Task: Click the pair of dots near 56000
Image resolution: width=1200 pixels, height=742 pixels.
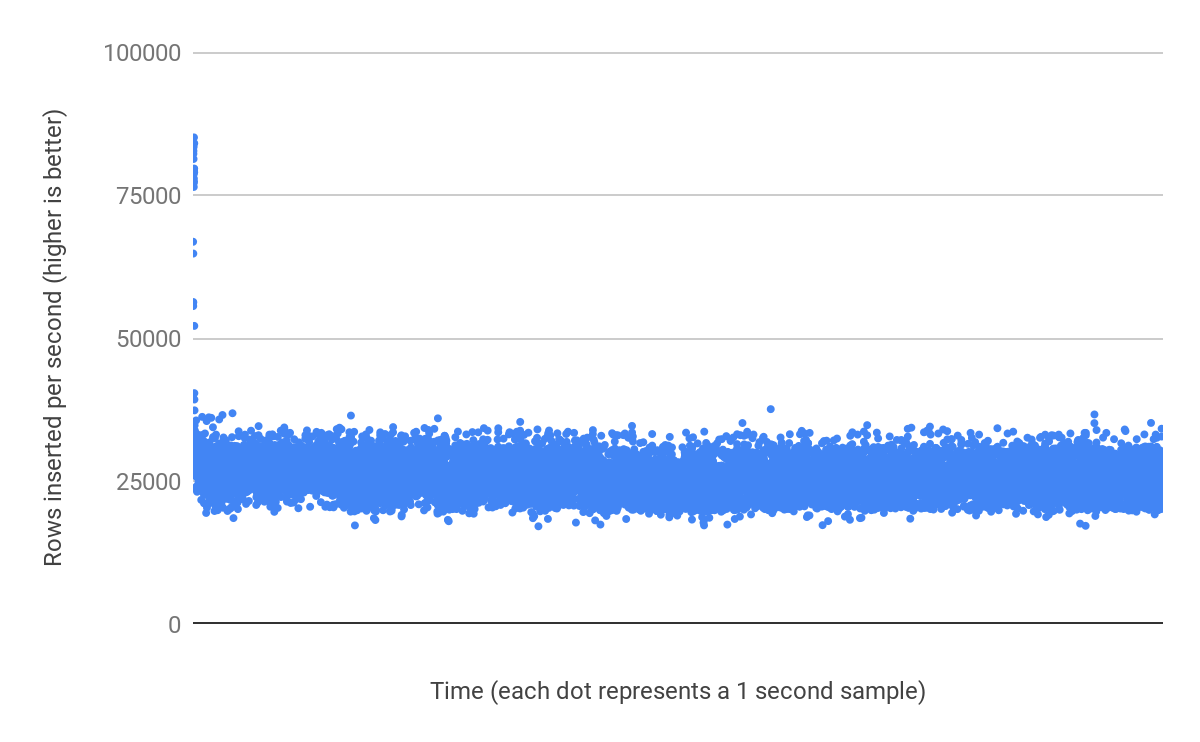Action: pyautogui.click(x=194, y=304)
